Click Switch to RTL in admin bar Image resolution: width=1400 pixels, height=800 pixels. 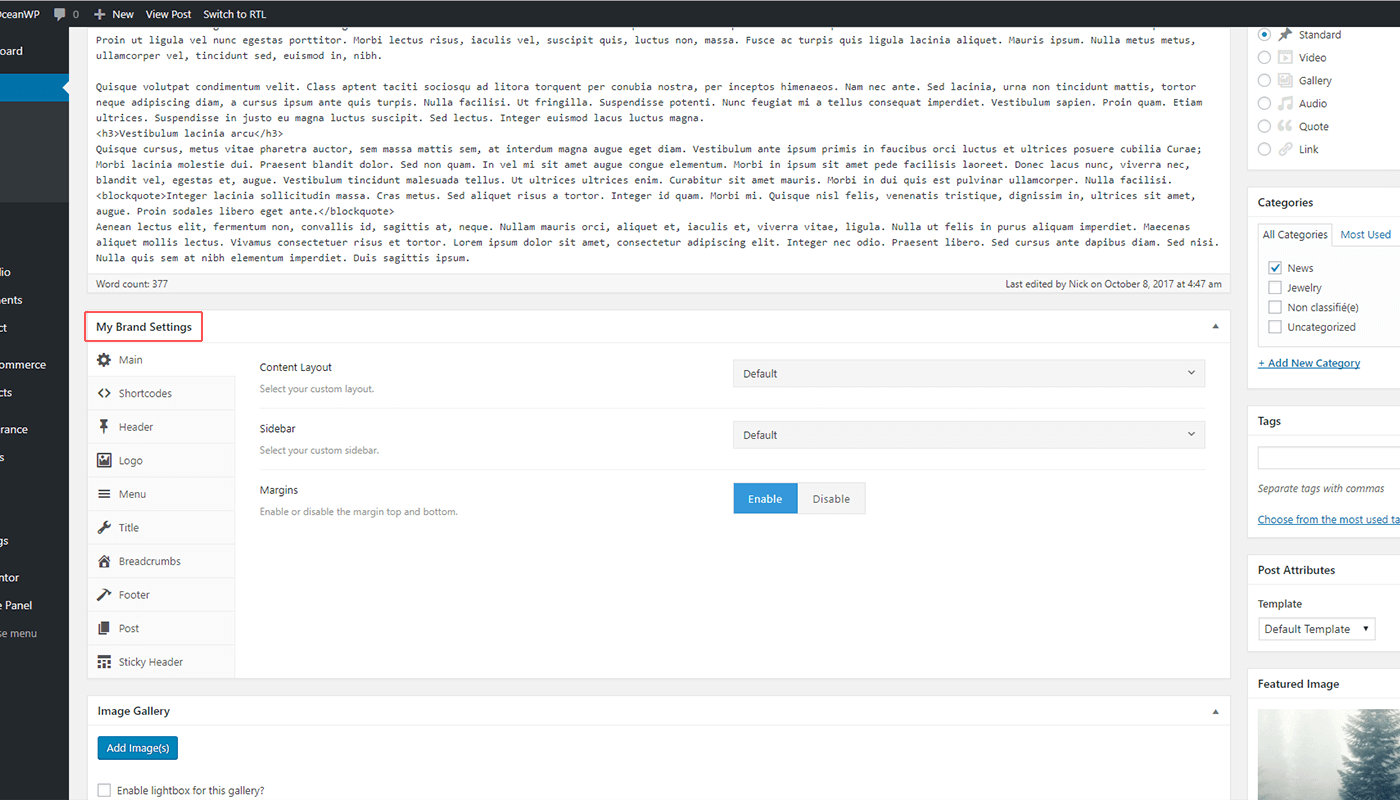coord(234,14)
